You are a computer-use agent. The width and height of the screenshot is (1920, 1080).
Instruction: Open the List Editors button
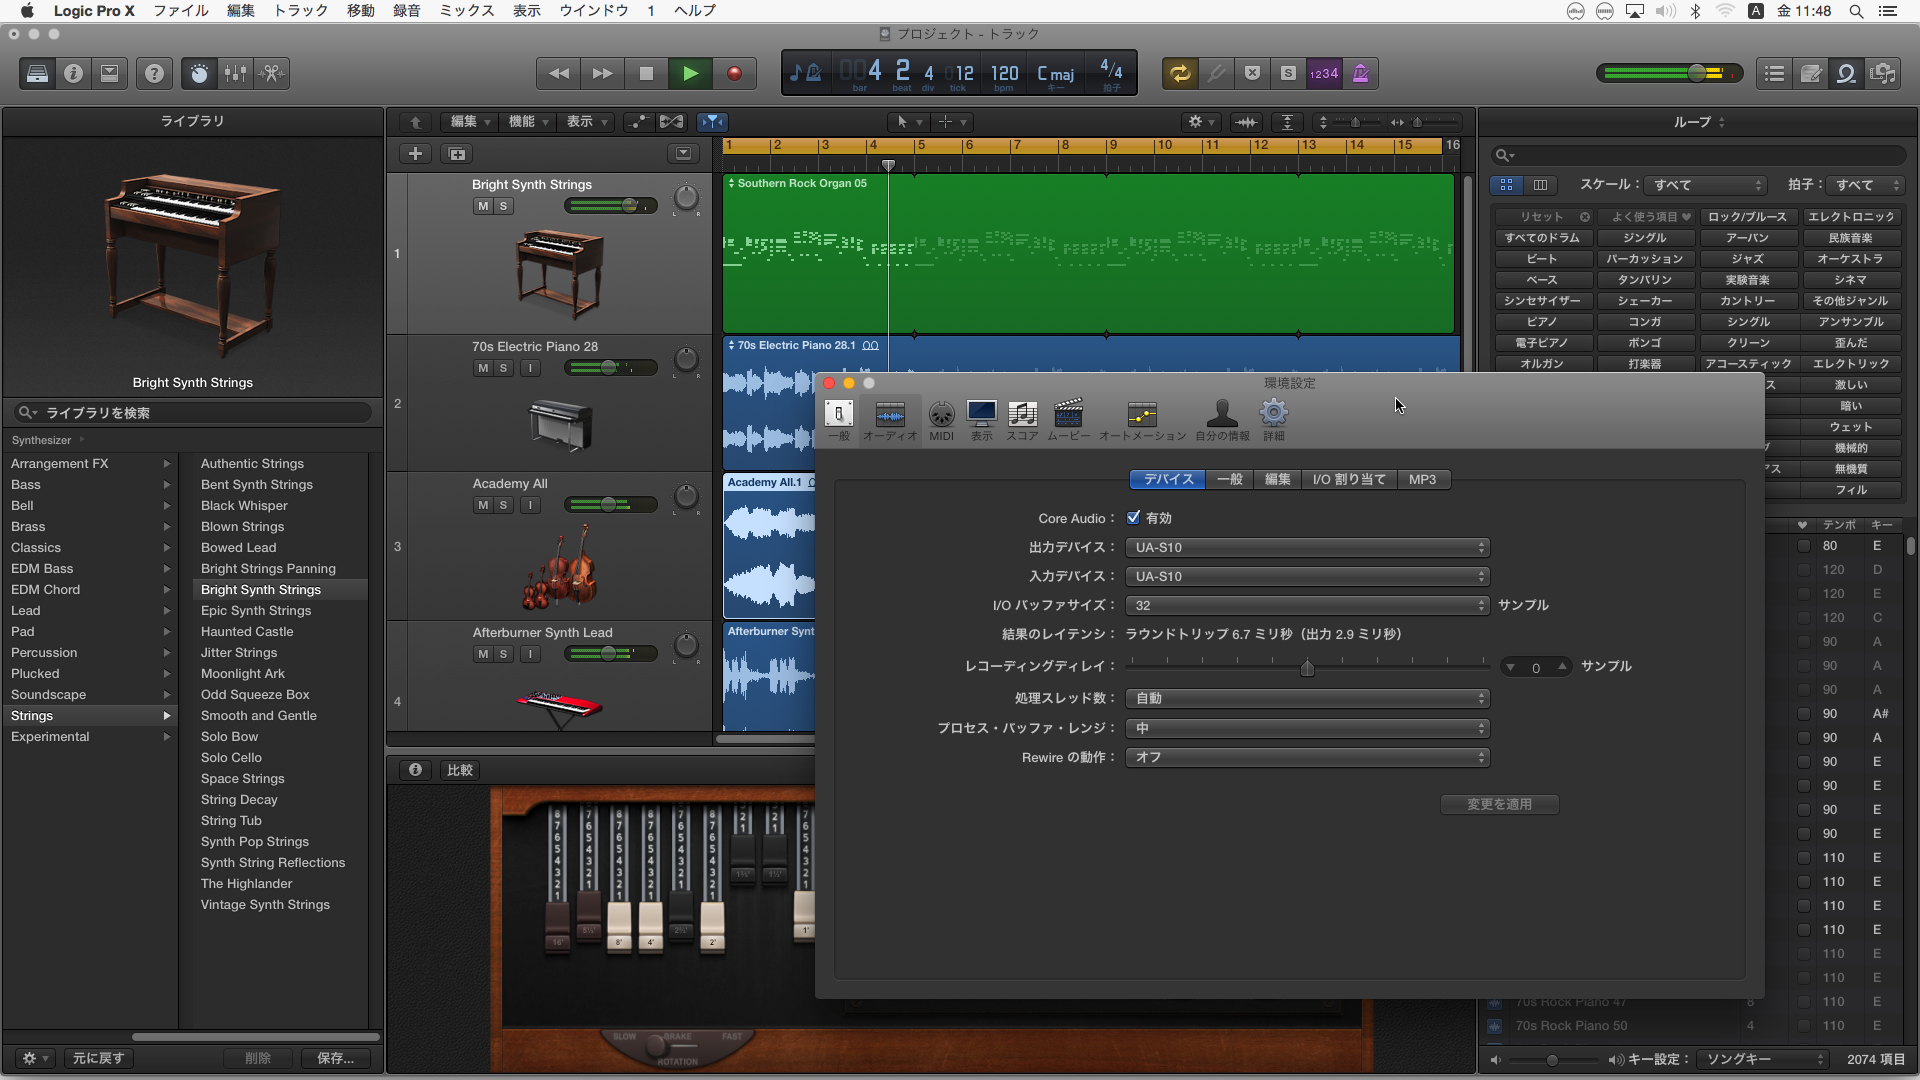click(x=1775, y=73)
